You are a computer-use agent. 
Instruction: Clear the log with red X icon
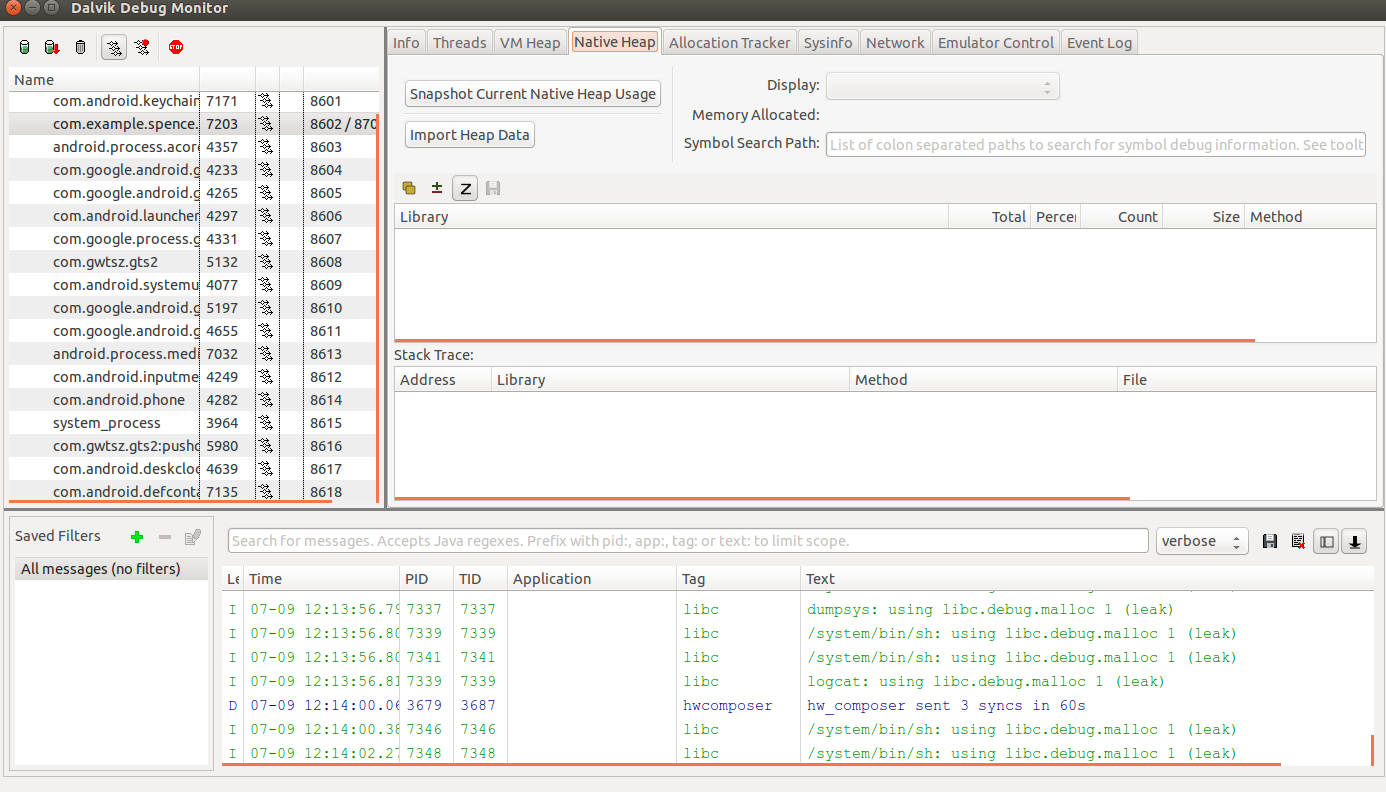point(1298,541)
